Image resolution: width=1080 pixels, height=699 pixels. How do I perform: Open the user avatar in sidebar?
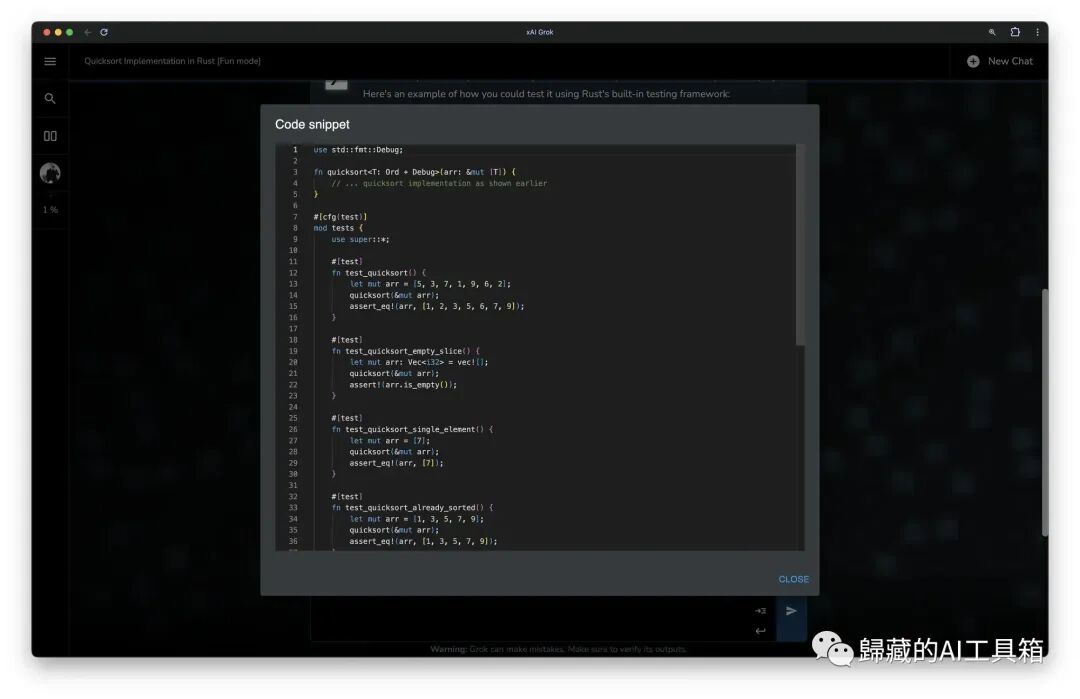(x=50, y=173)
